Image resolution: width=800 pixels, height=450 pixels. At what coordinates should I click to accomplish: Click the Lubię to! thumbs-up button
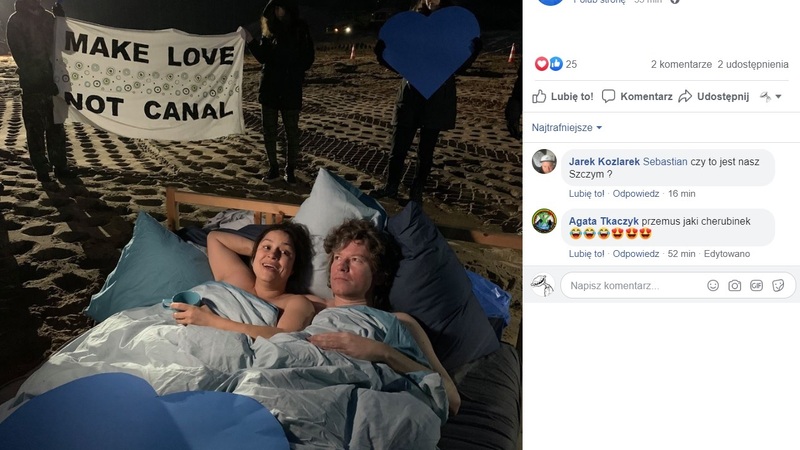(563, 96)
